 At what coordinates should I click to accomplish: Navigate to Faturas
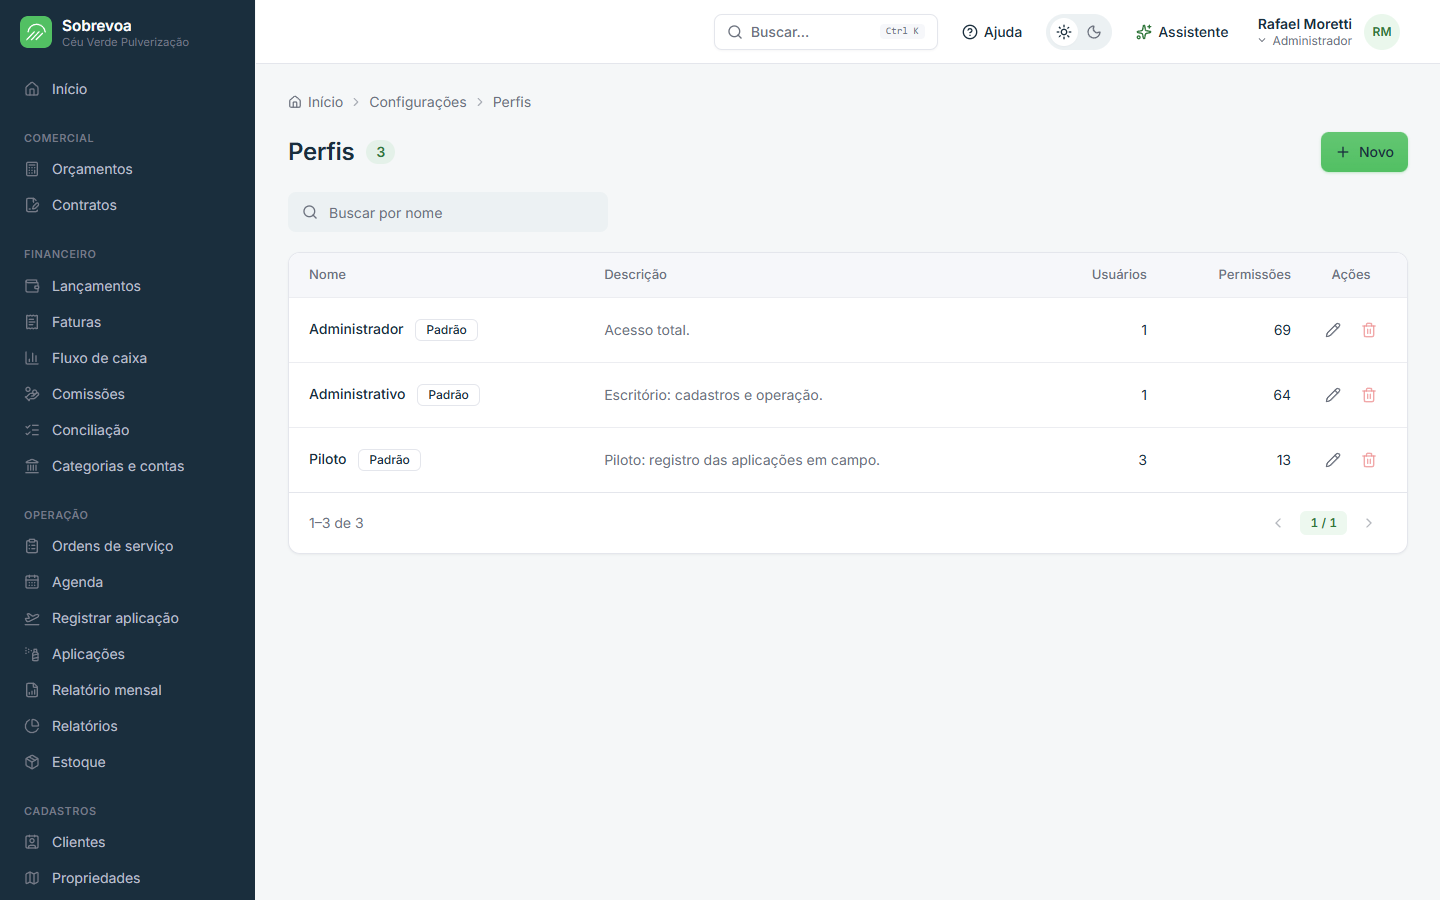coord(127,322)
